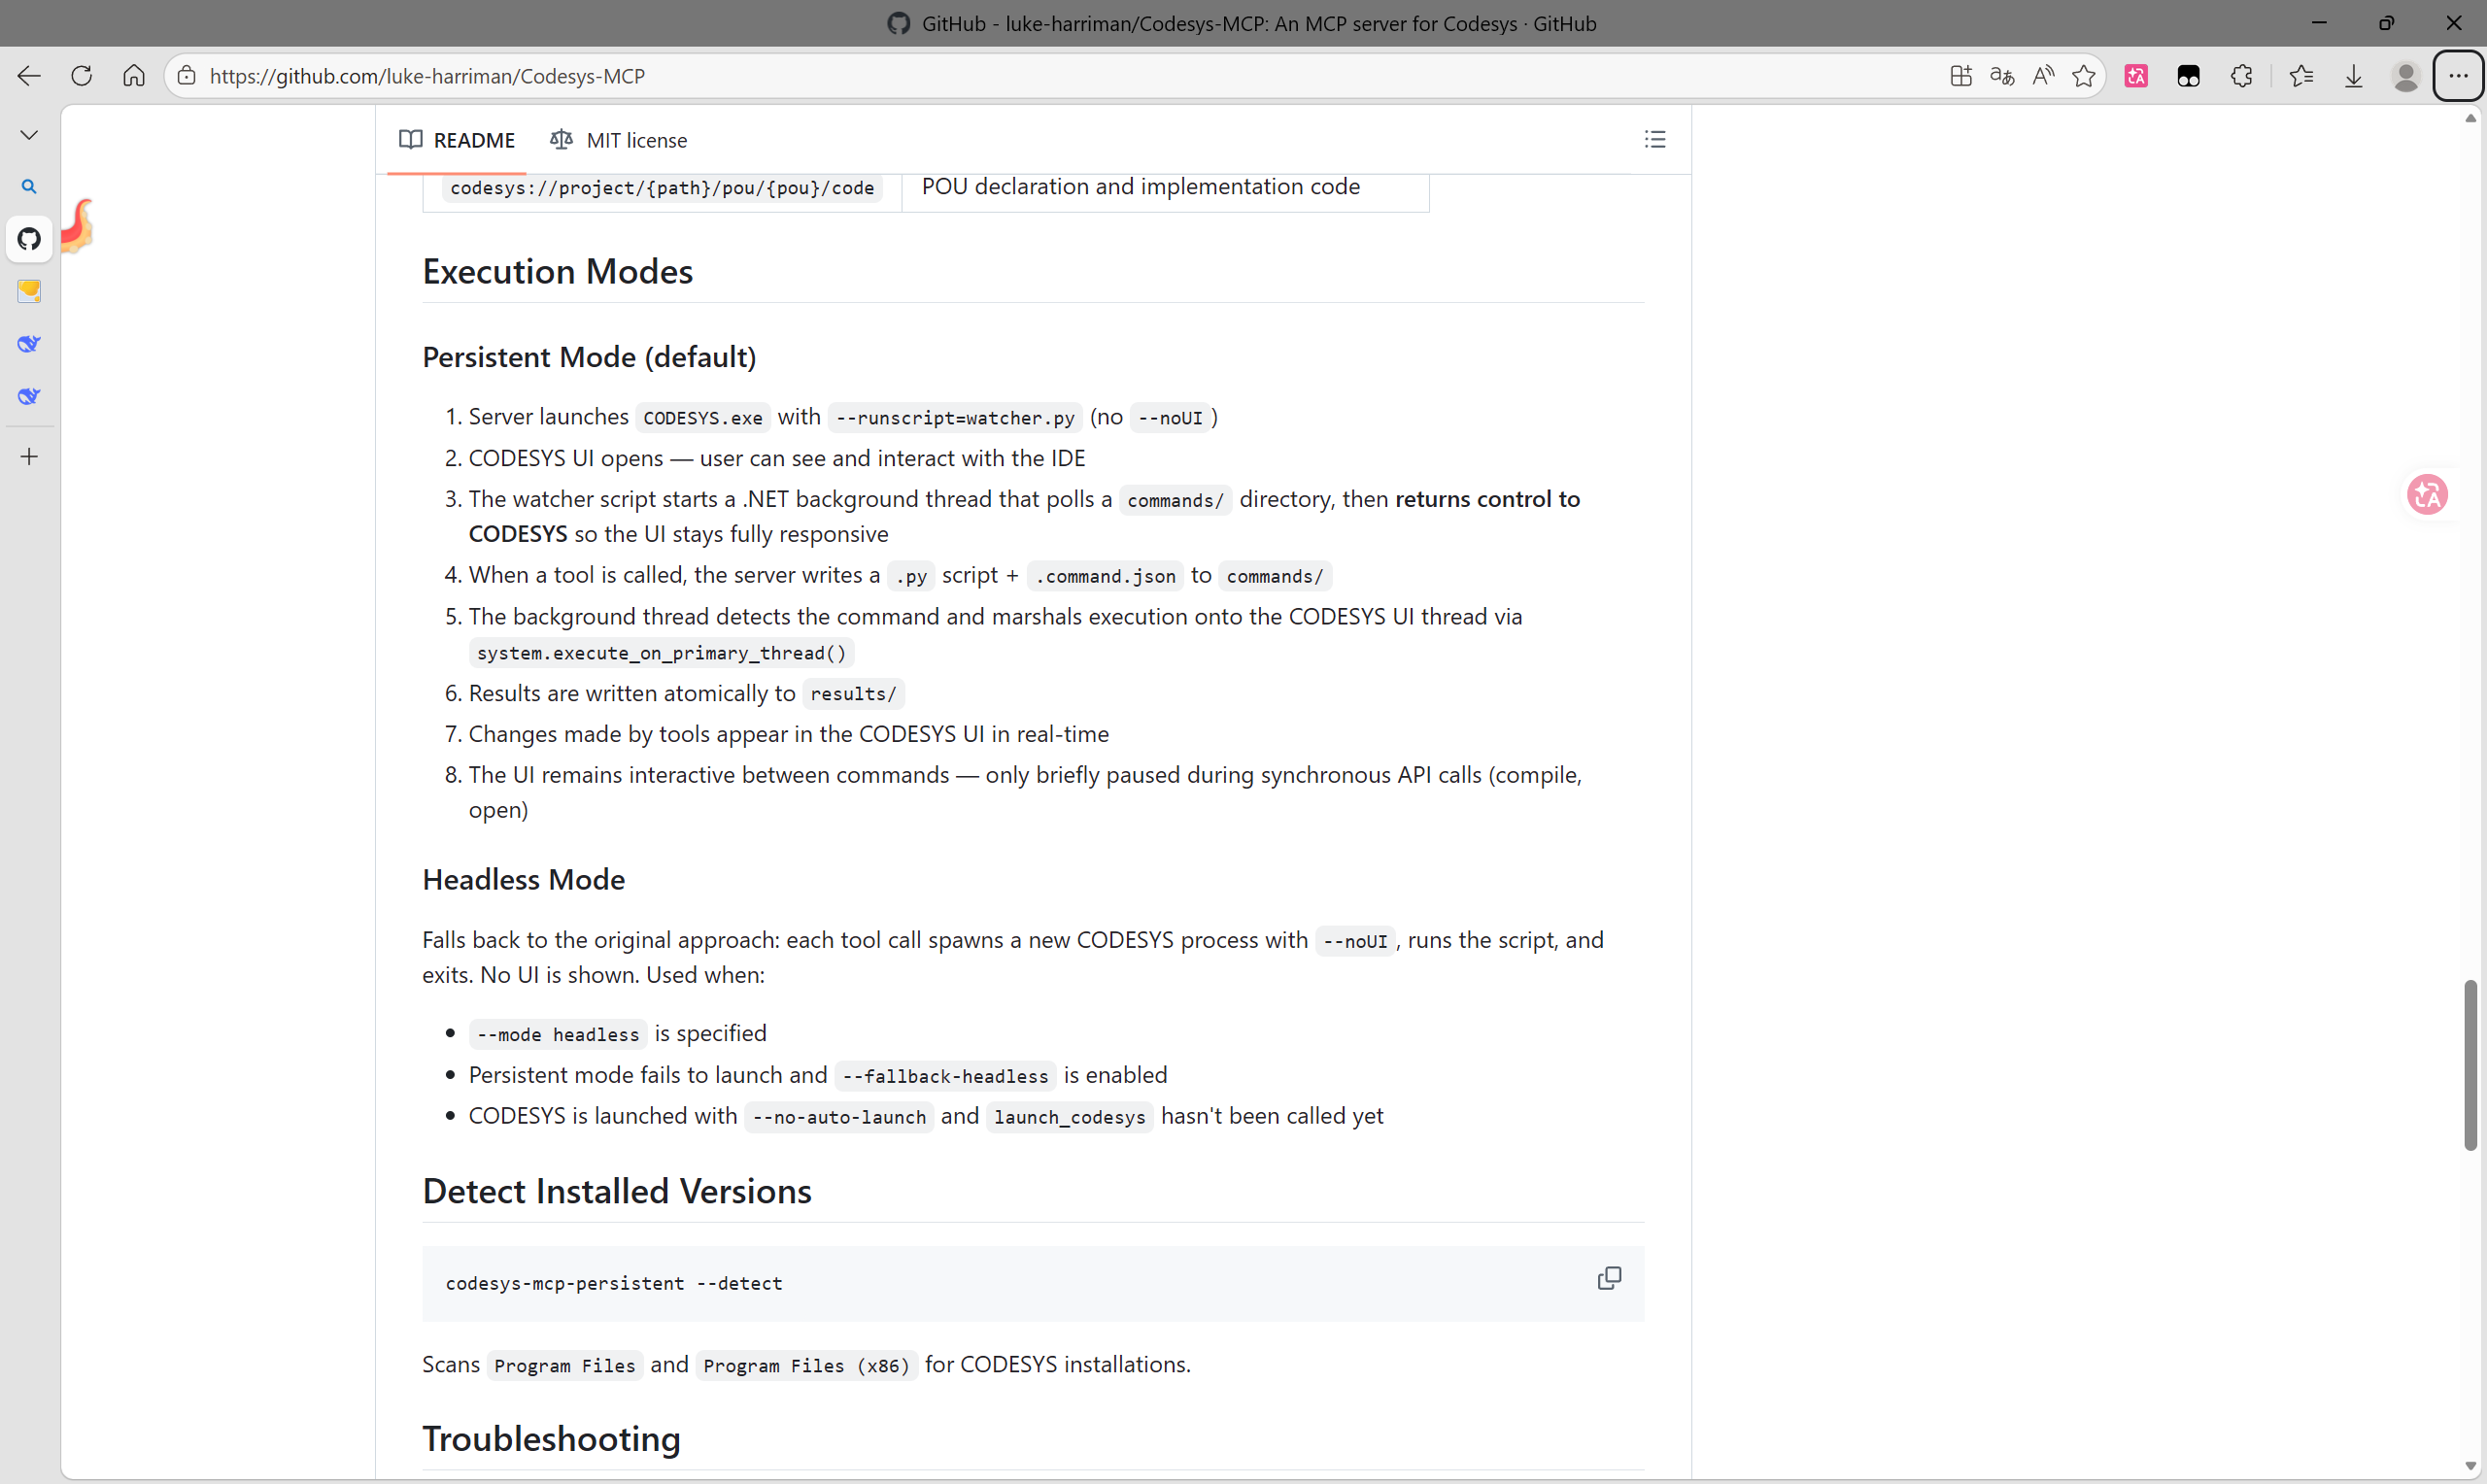Switch to the README tab

point(457,140)
